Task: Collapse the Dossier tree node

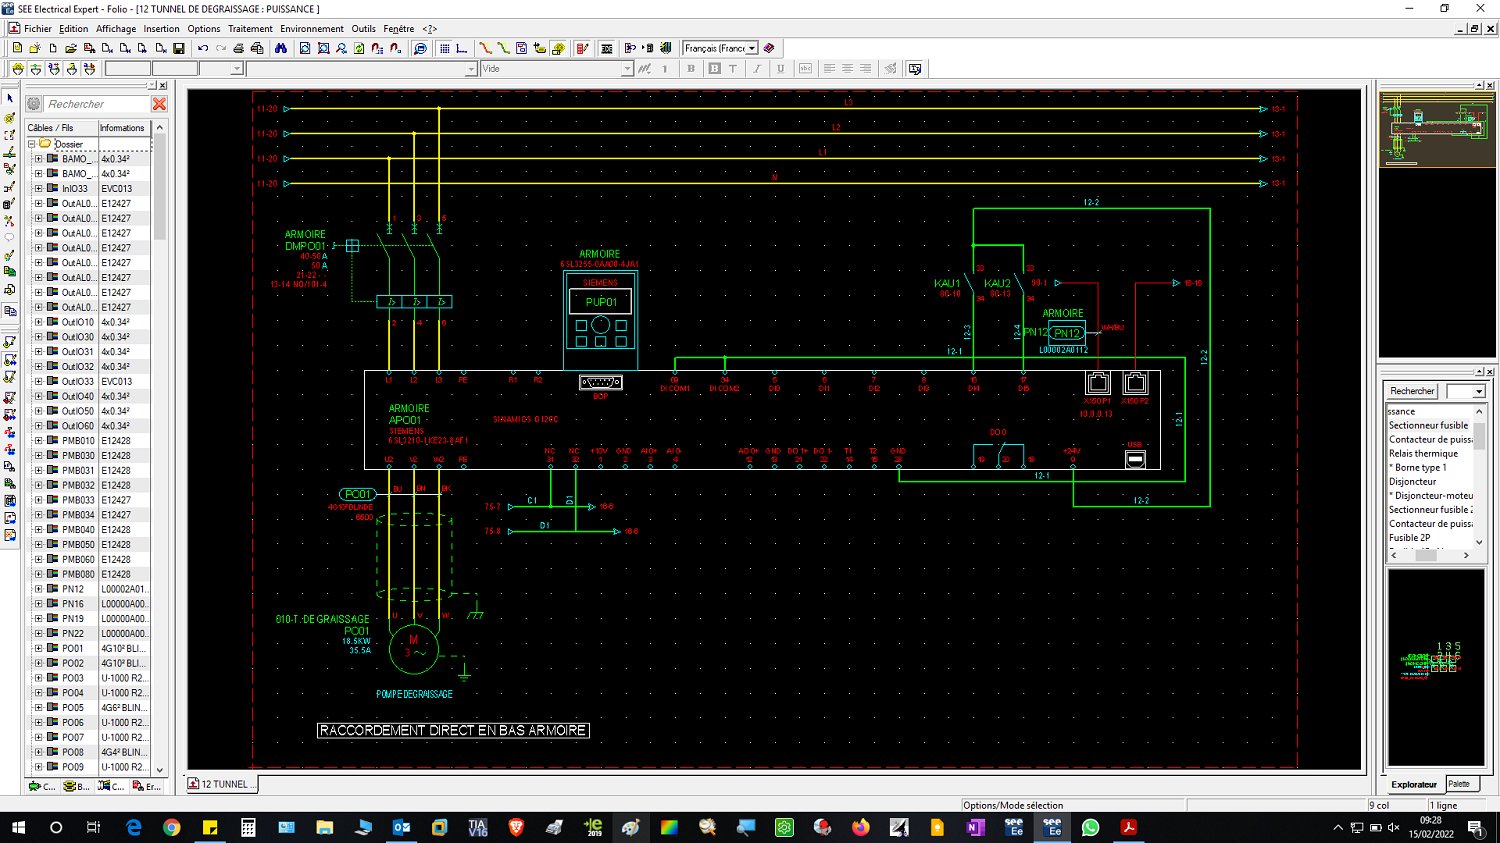Action: click(x=32, y=144)
